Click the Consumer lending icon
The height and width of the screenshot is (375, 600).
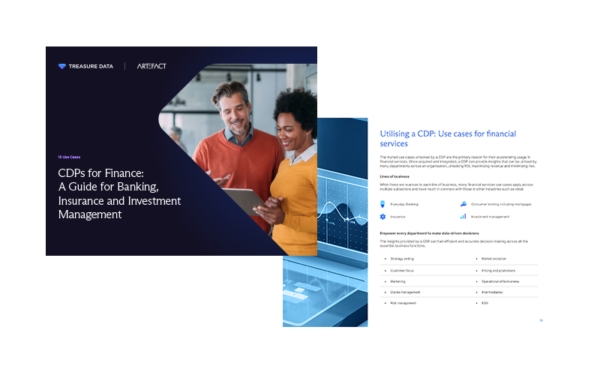coord(463,204)
